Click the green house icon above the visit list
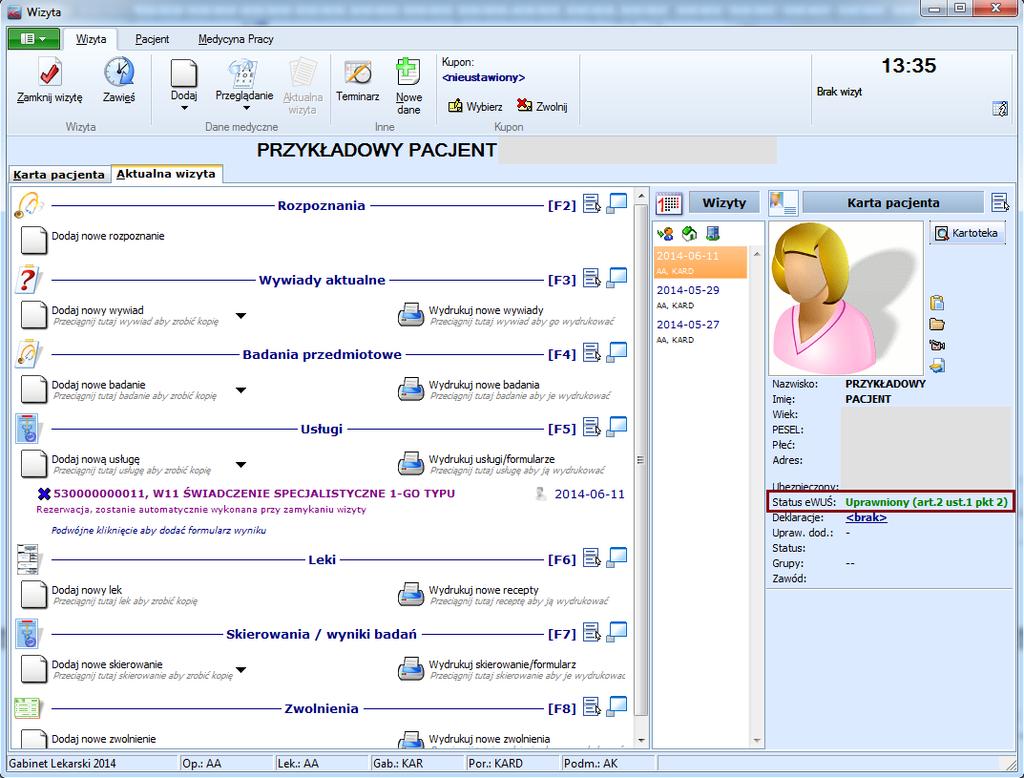Image resolution: width=1024 pixels, height=778 pixels. click(689, 233)
